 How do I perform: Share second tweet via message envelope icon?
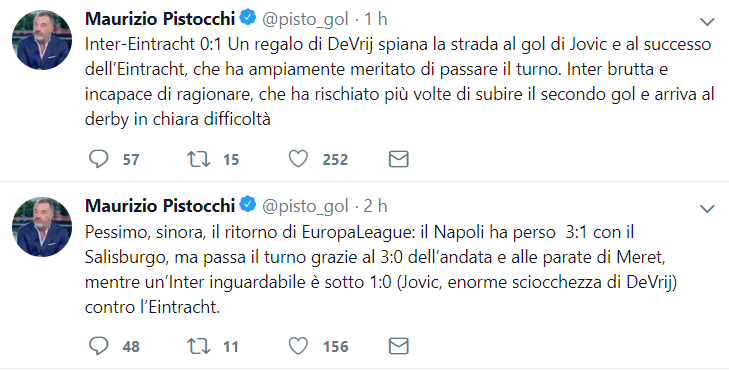[398, 346]
